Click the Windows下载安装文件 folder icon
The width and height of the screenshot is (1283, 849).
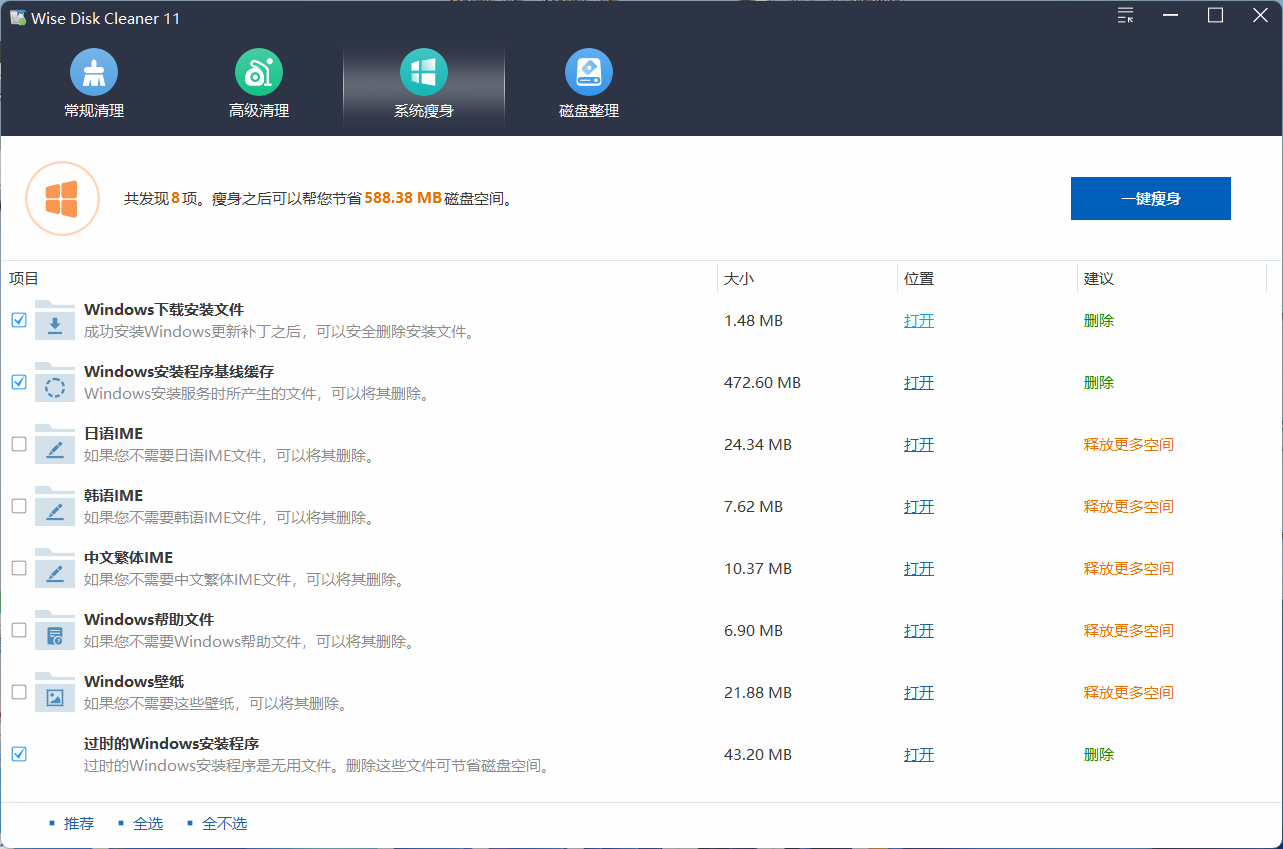55,320
